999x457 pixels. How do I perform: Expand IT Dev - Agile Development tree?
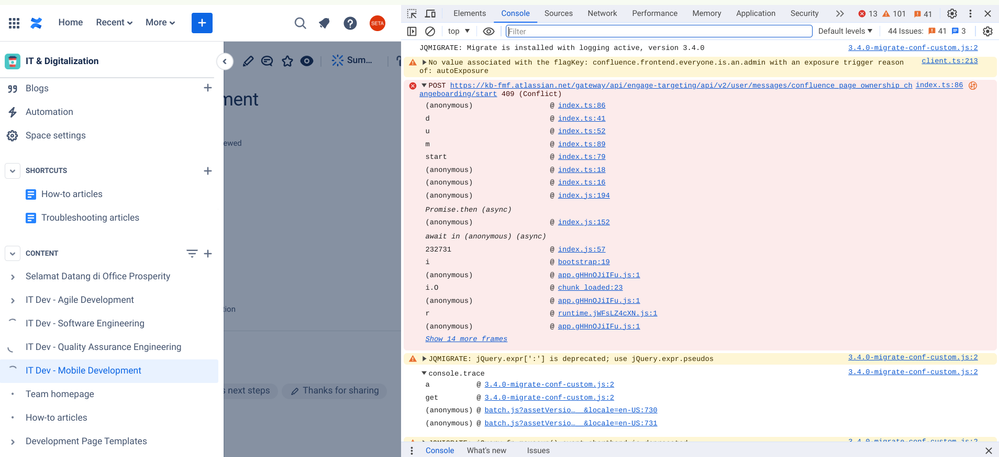(12, 300)
